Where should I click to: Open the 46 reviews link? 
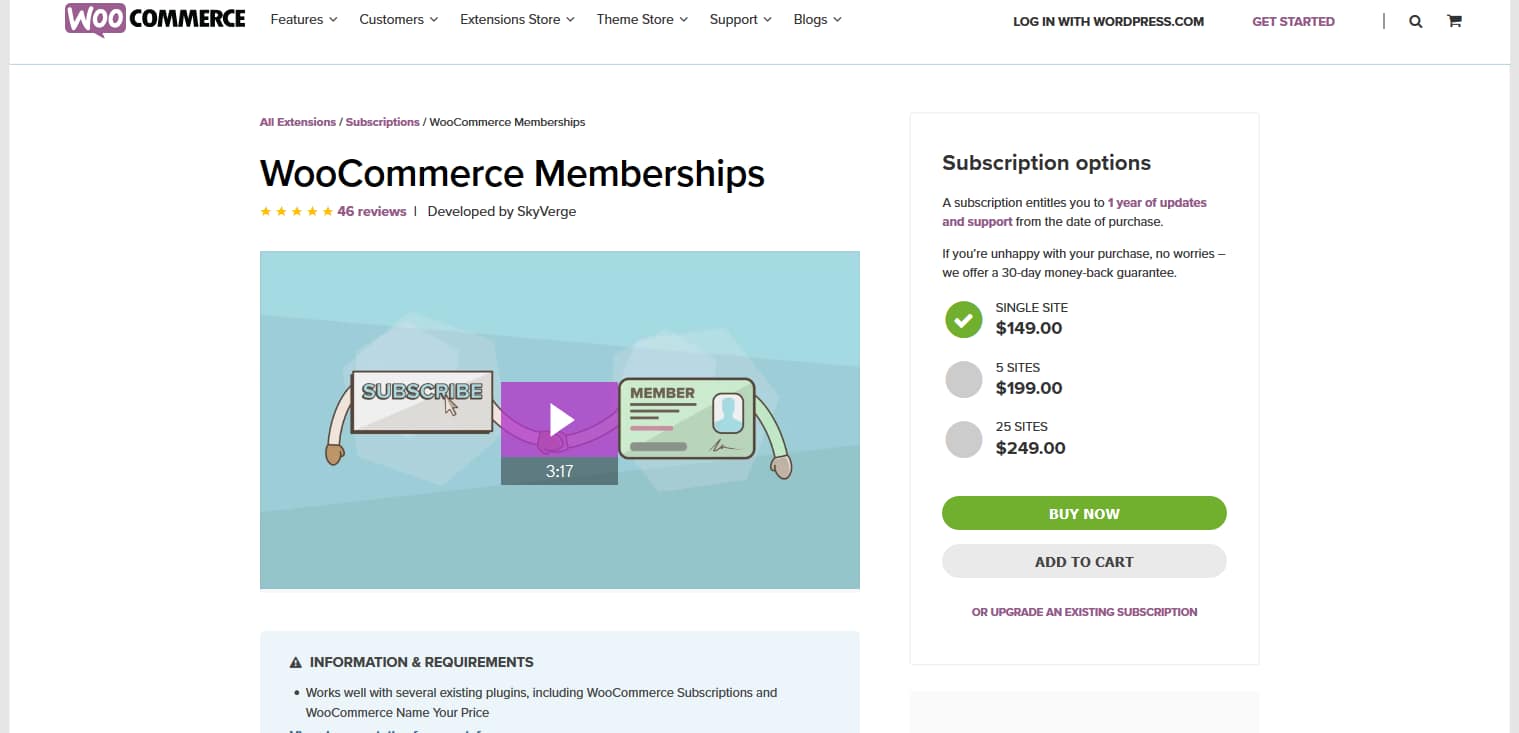coord(372,212)
